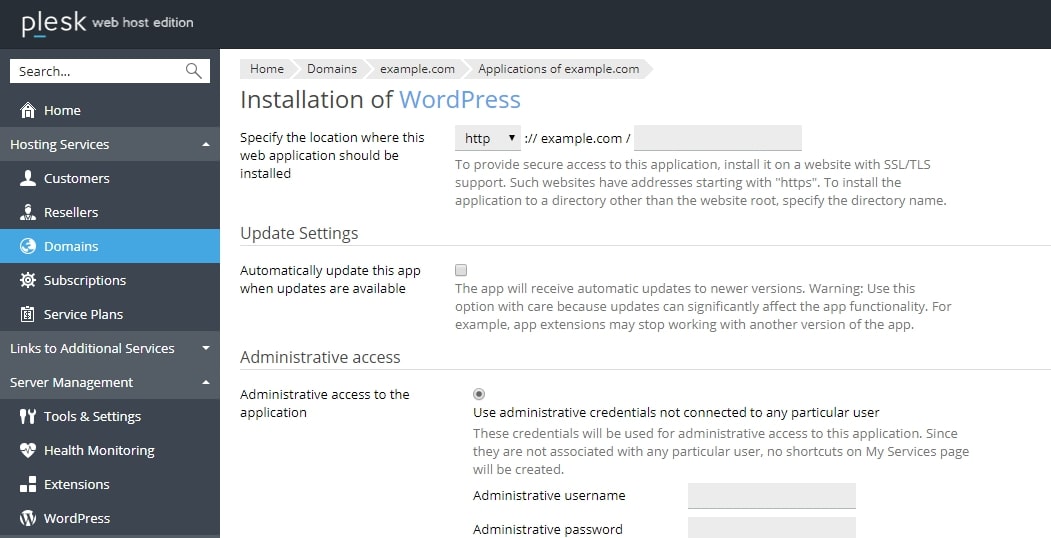Open Tools & Settings in the sidebar

pos(110,416)
